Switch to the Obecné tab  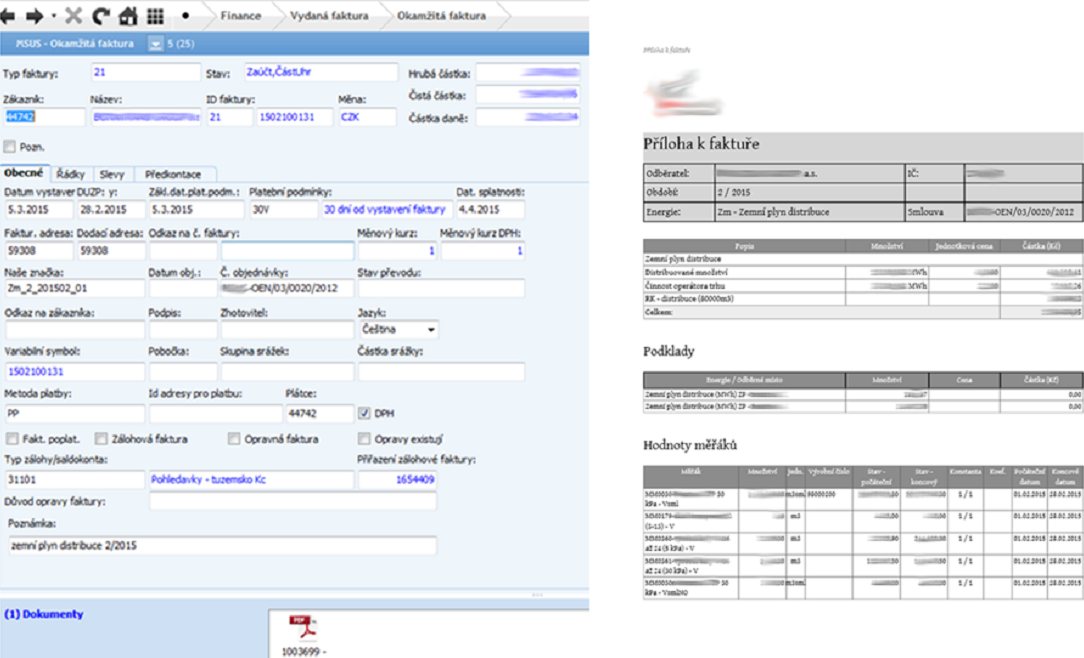click(24, 173)
